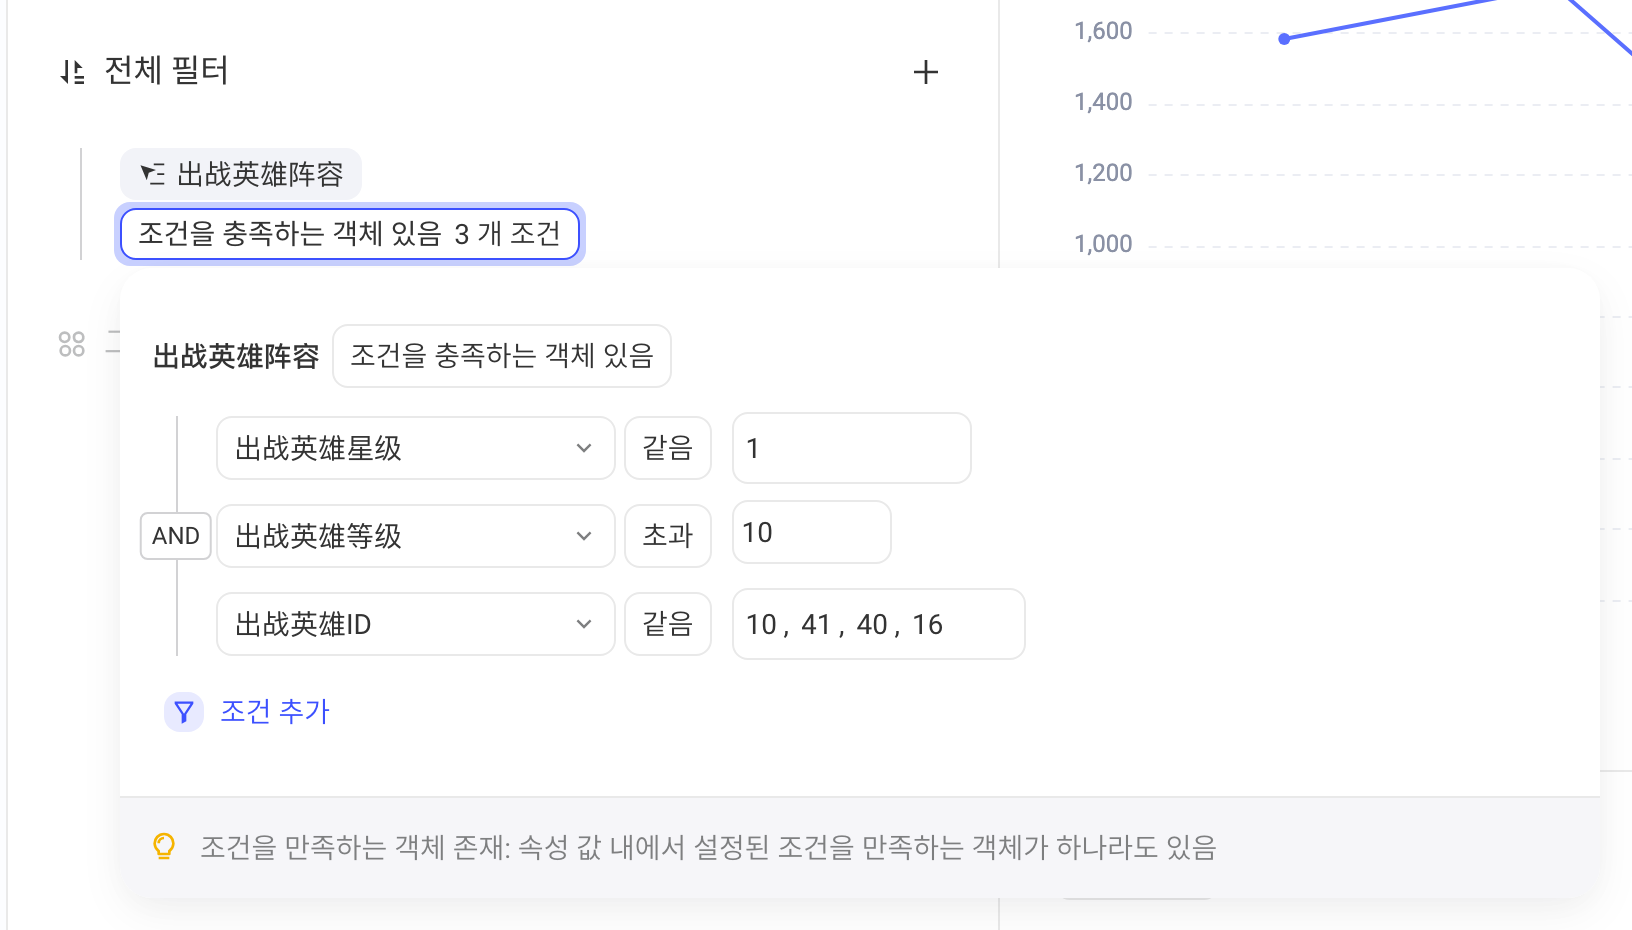The height and width of the screenshot is (930, 1632).
Task: Open the 出战英雄ID property dropdown
Action: (416, 624)
